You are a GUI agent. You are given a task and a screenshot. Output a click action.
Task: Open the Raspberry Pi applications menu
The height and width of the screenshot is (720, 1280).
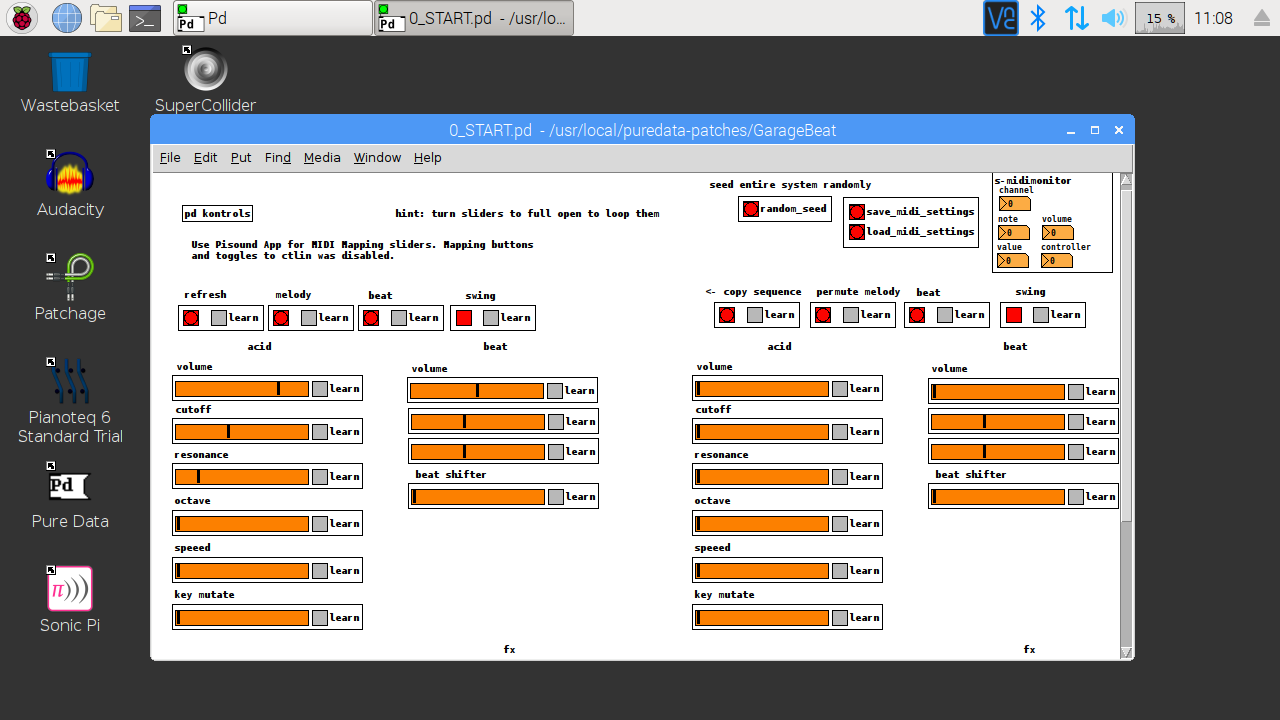coord(22,18)
